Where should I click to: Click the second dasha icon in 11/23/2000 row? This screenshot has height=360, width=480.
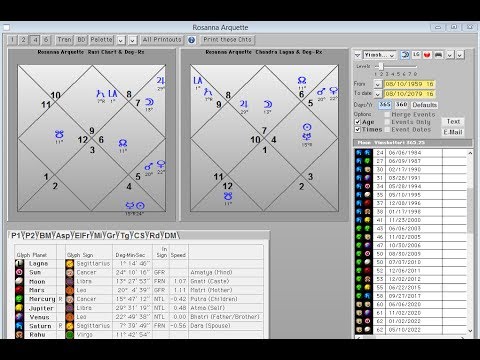coord(367,220)
